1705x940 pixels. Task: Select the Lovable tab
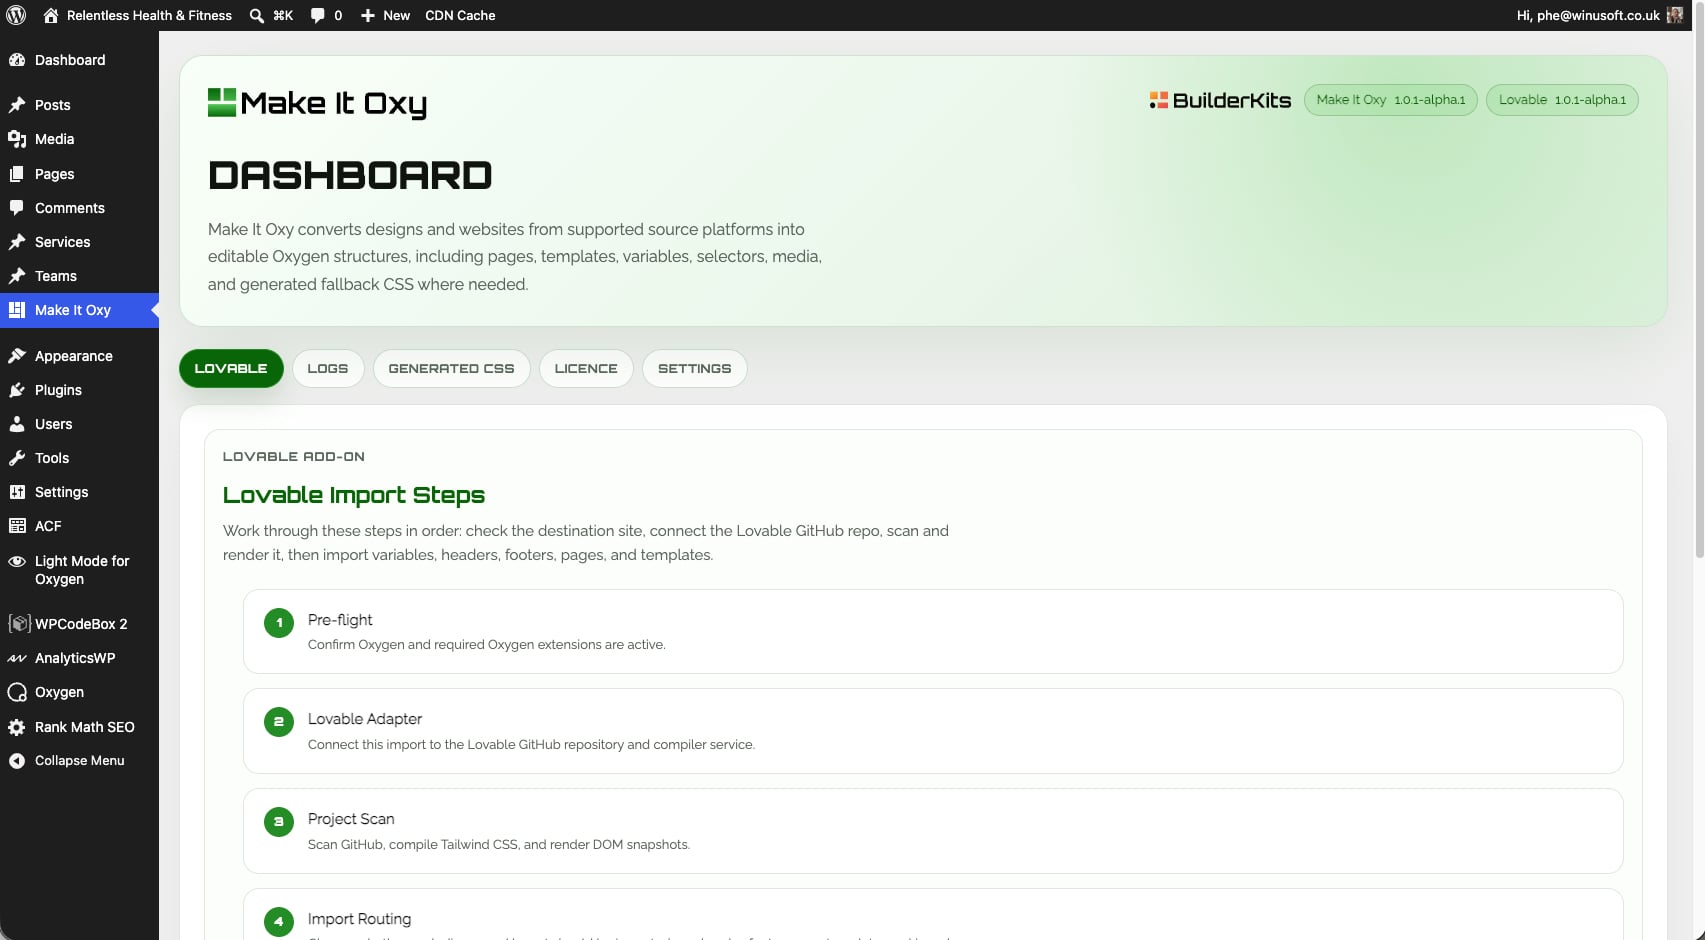231,368
